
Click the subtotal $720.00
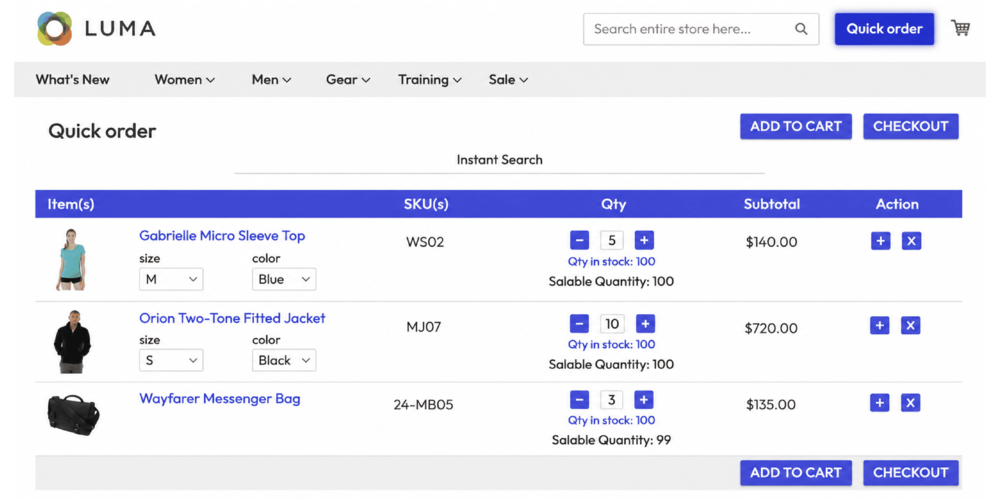pyautogui.click(x=771, y=328)
